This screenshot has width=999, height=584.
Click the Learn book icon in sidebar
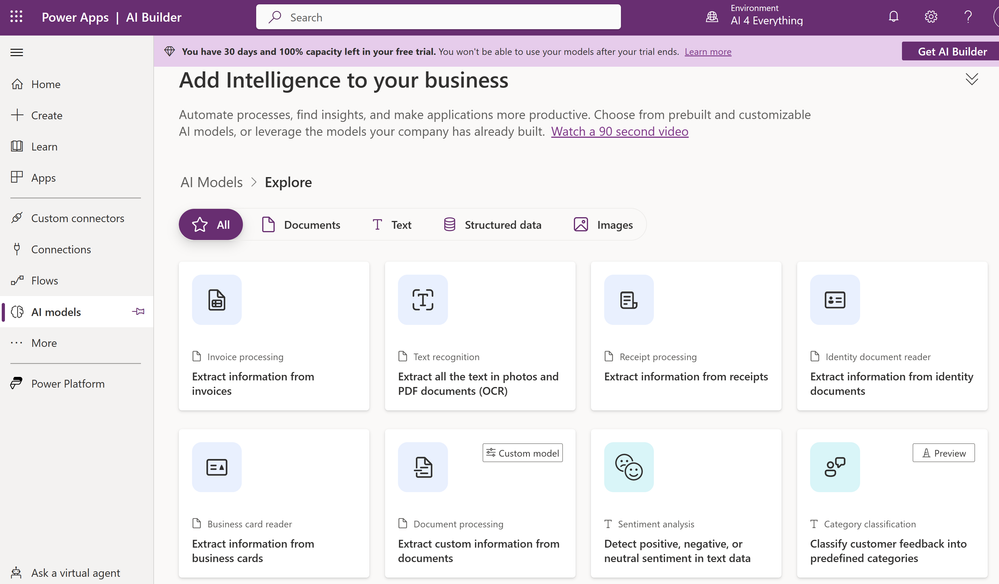pos(17,146)
